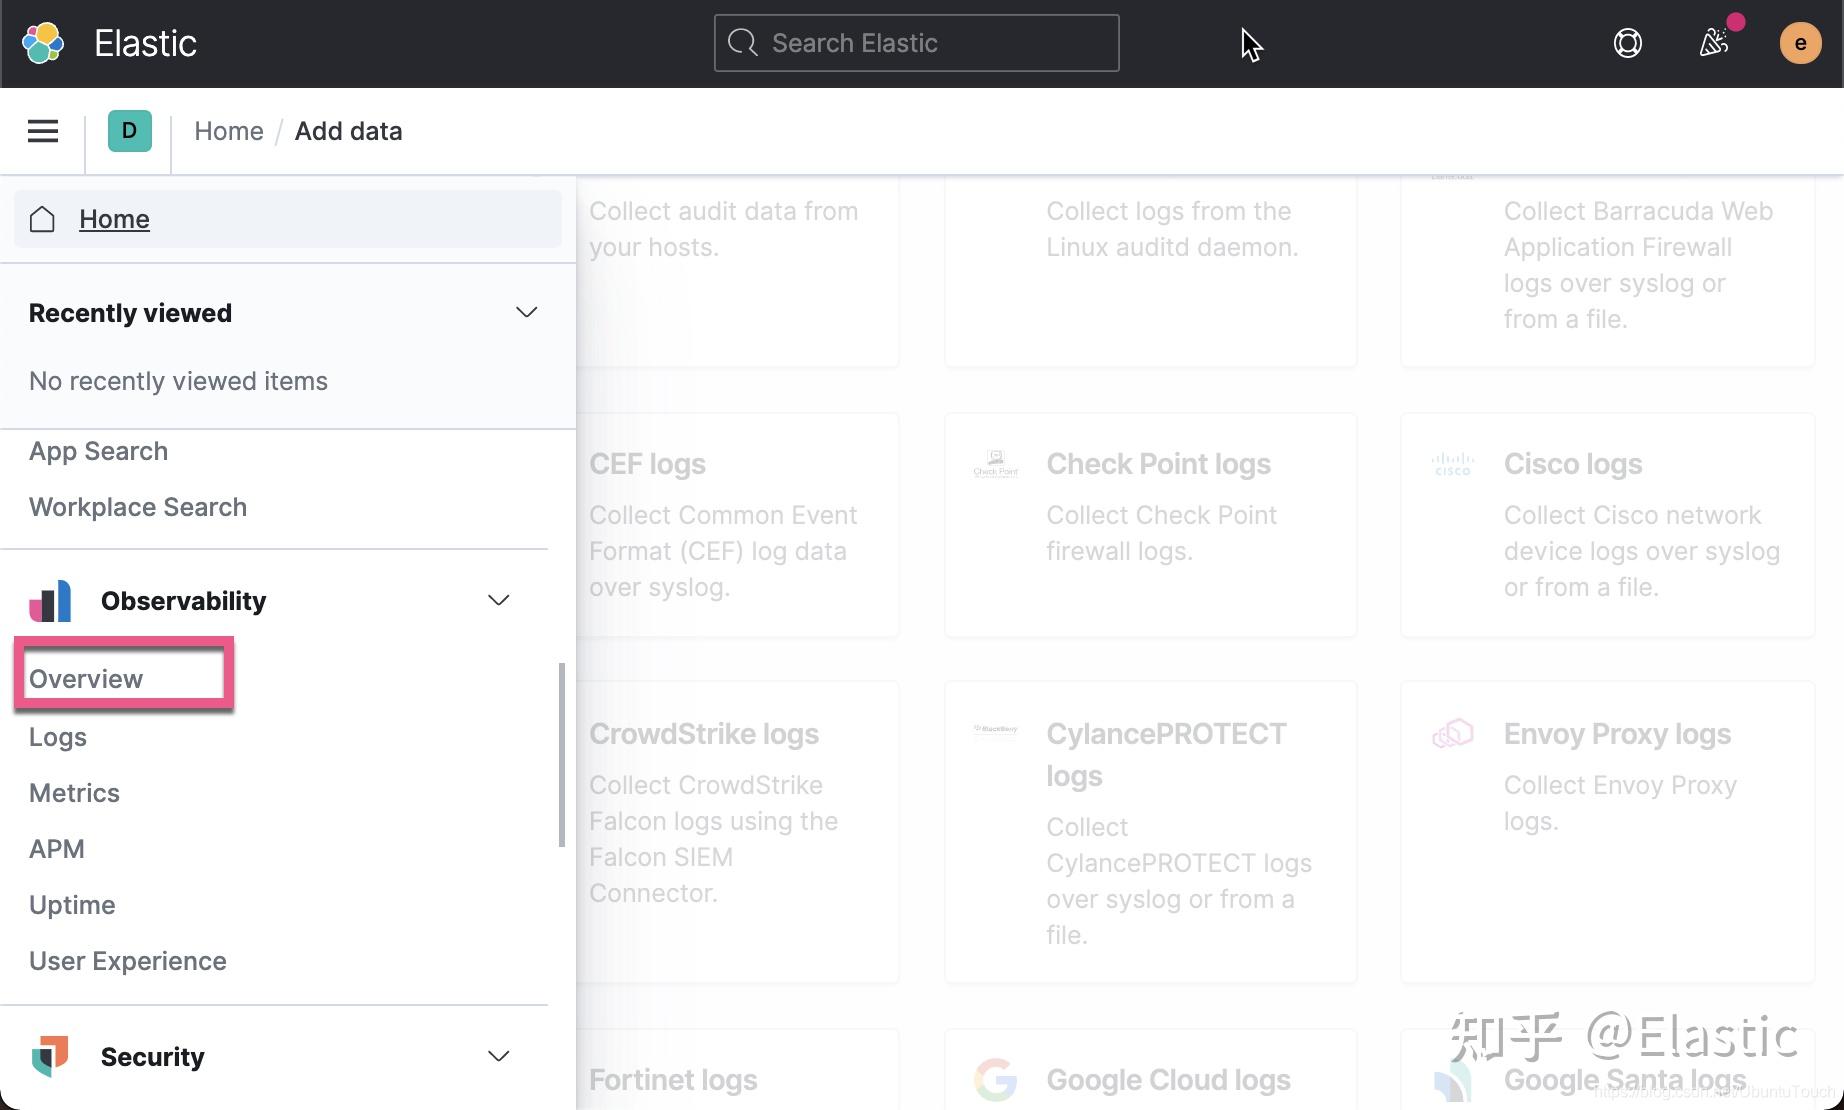Collapse the Recently viewed section
Viewport: 1844px width, 1110px height.
coord(526,312)
